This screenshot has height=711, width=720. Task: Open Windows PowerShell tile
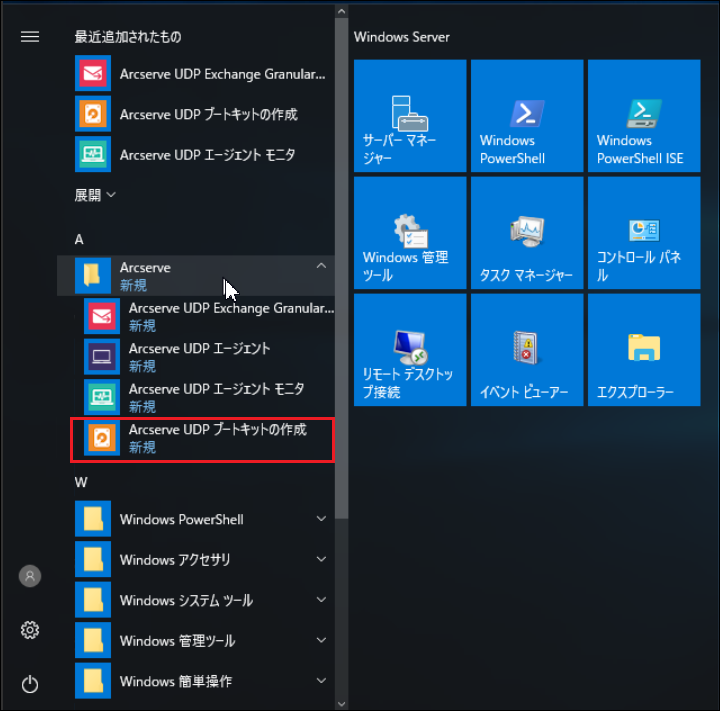(527, 116)
